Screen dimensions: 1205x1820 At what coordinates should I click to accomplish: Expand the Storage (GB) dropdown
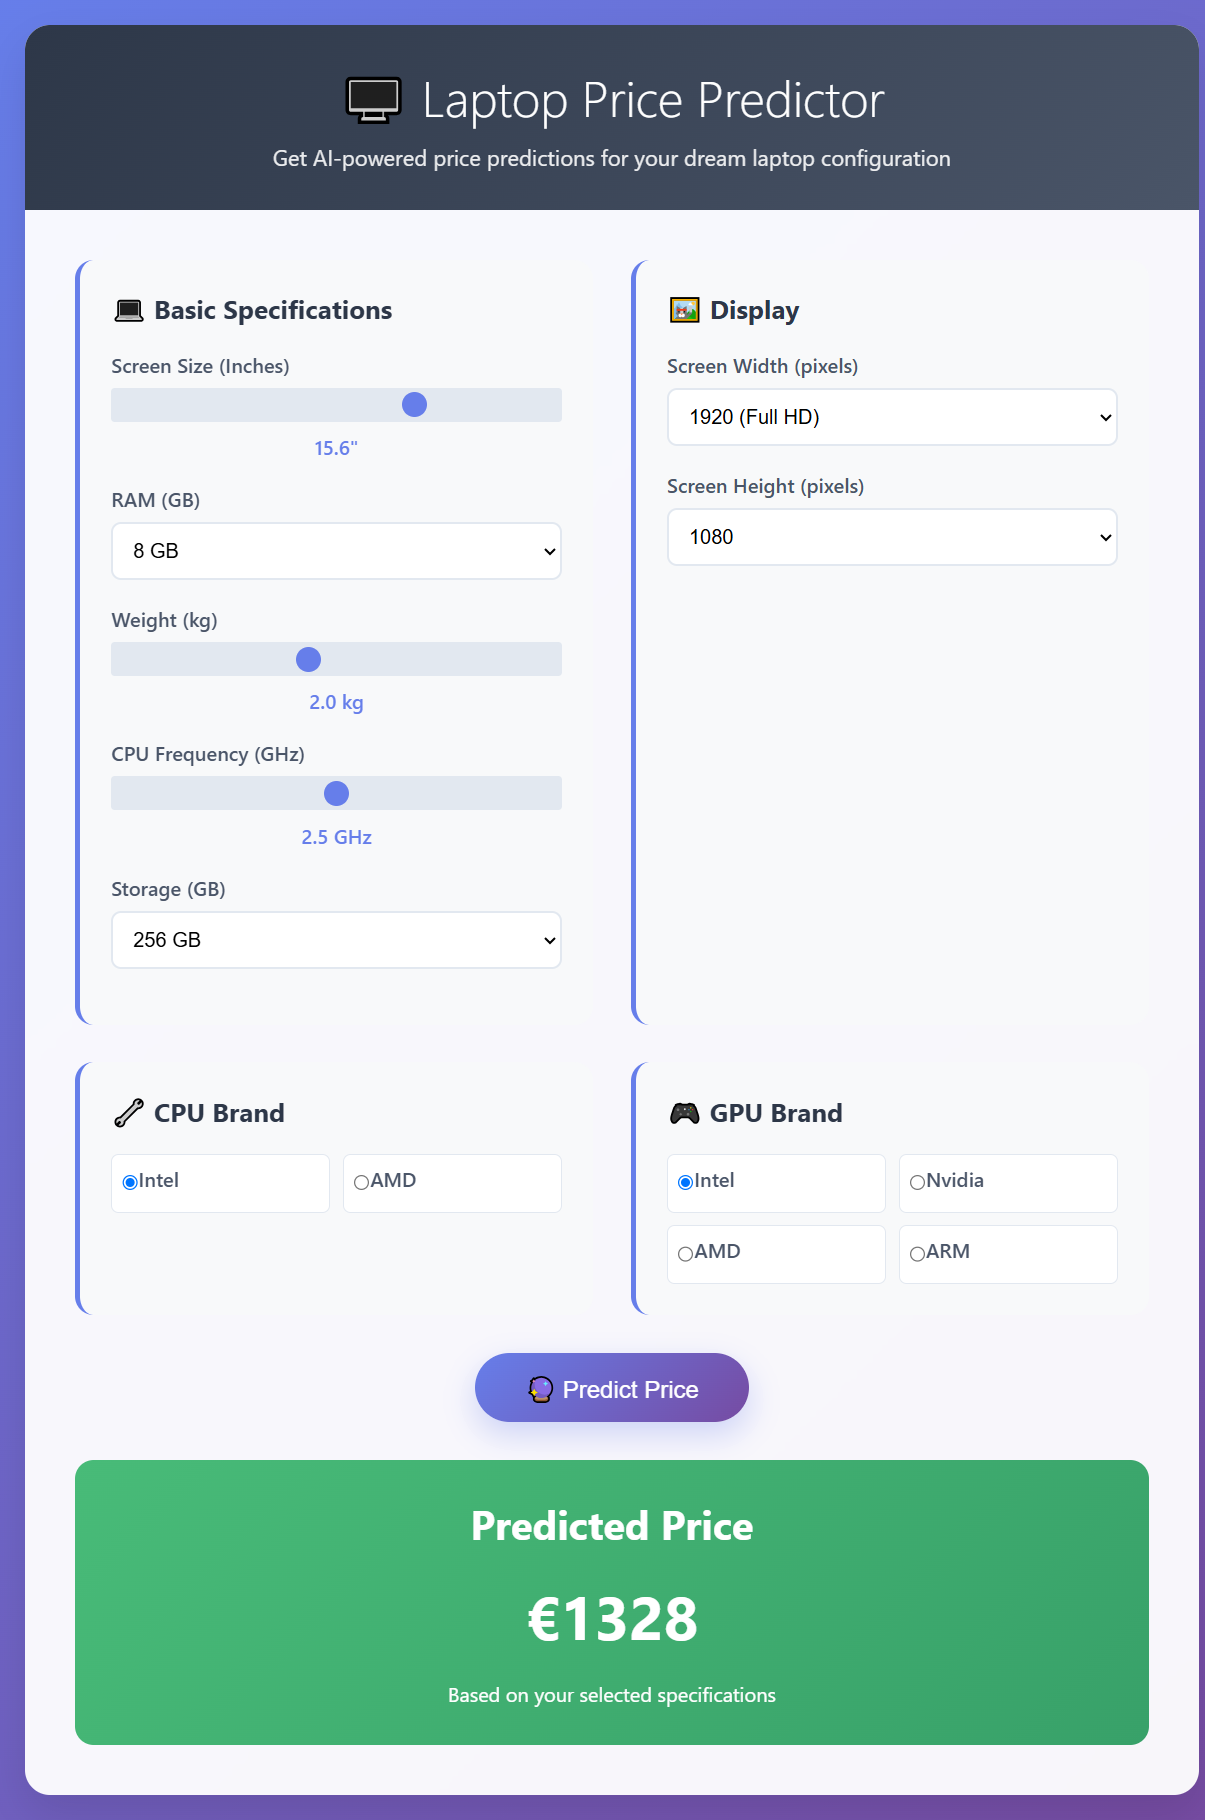tap(336, 940)
